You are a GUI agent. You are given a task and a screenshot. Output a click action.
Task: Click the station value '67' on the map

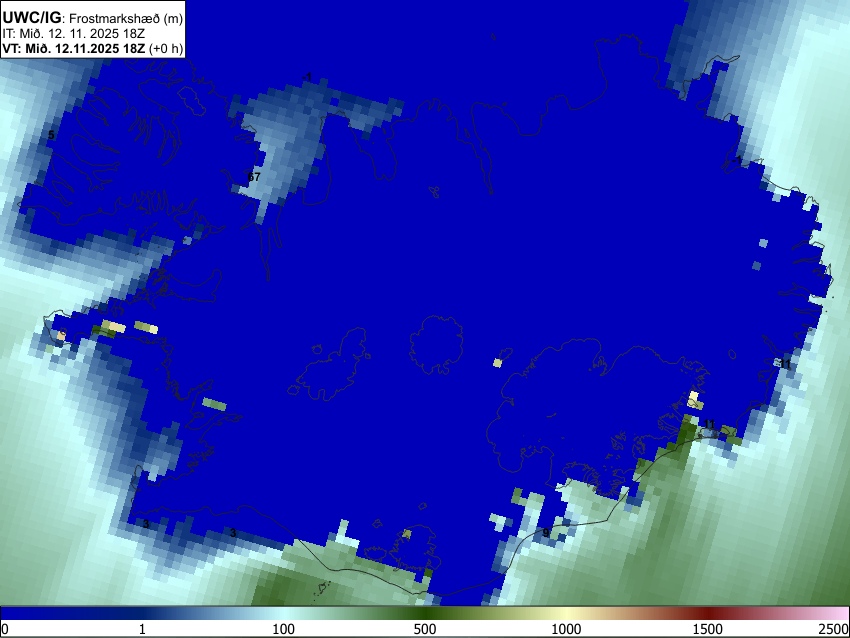coord(254,177)
